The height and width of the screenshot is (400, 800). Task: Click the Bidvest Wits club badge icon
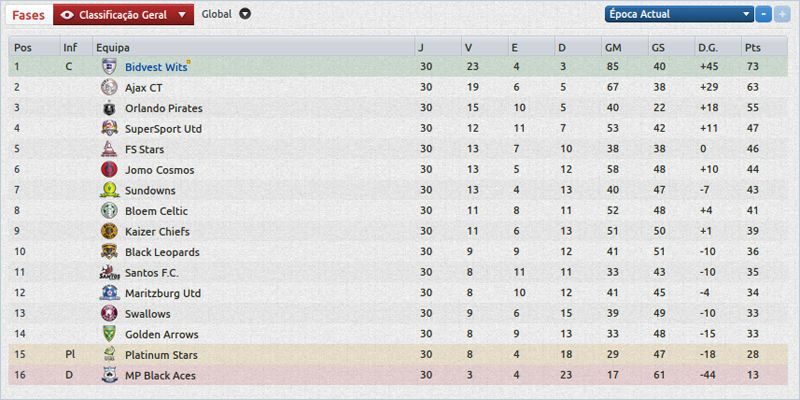[109, 67]
